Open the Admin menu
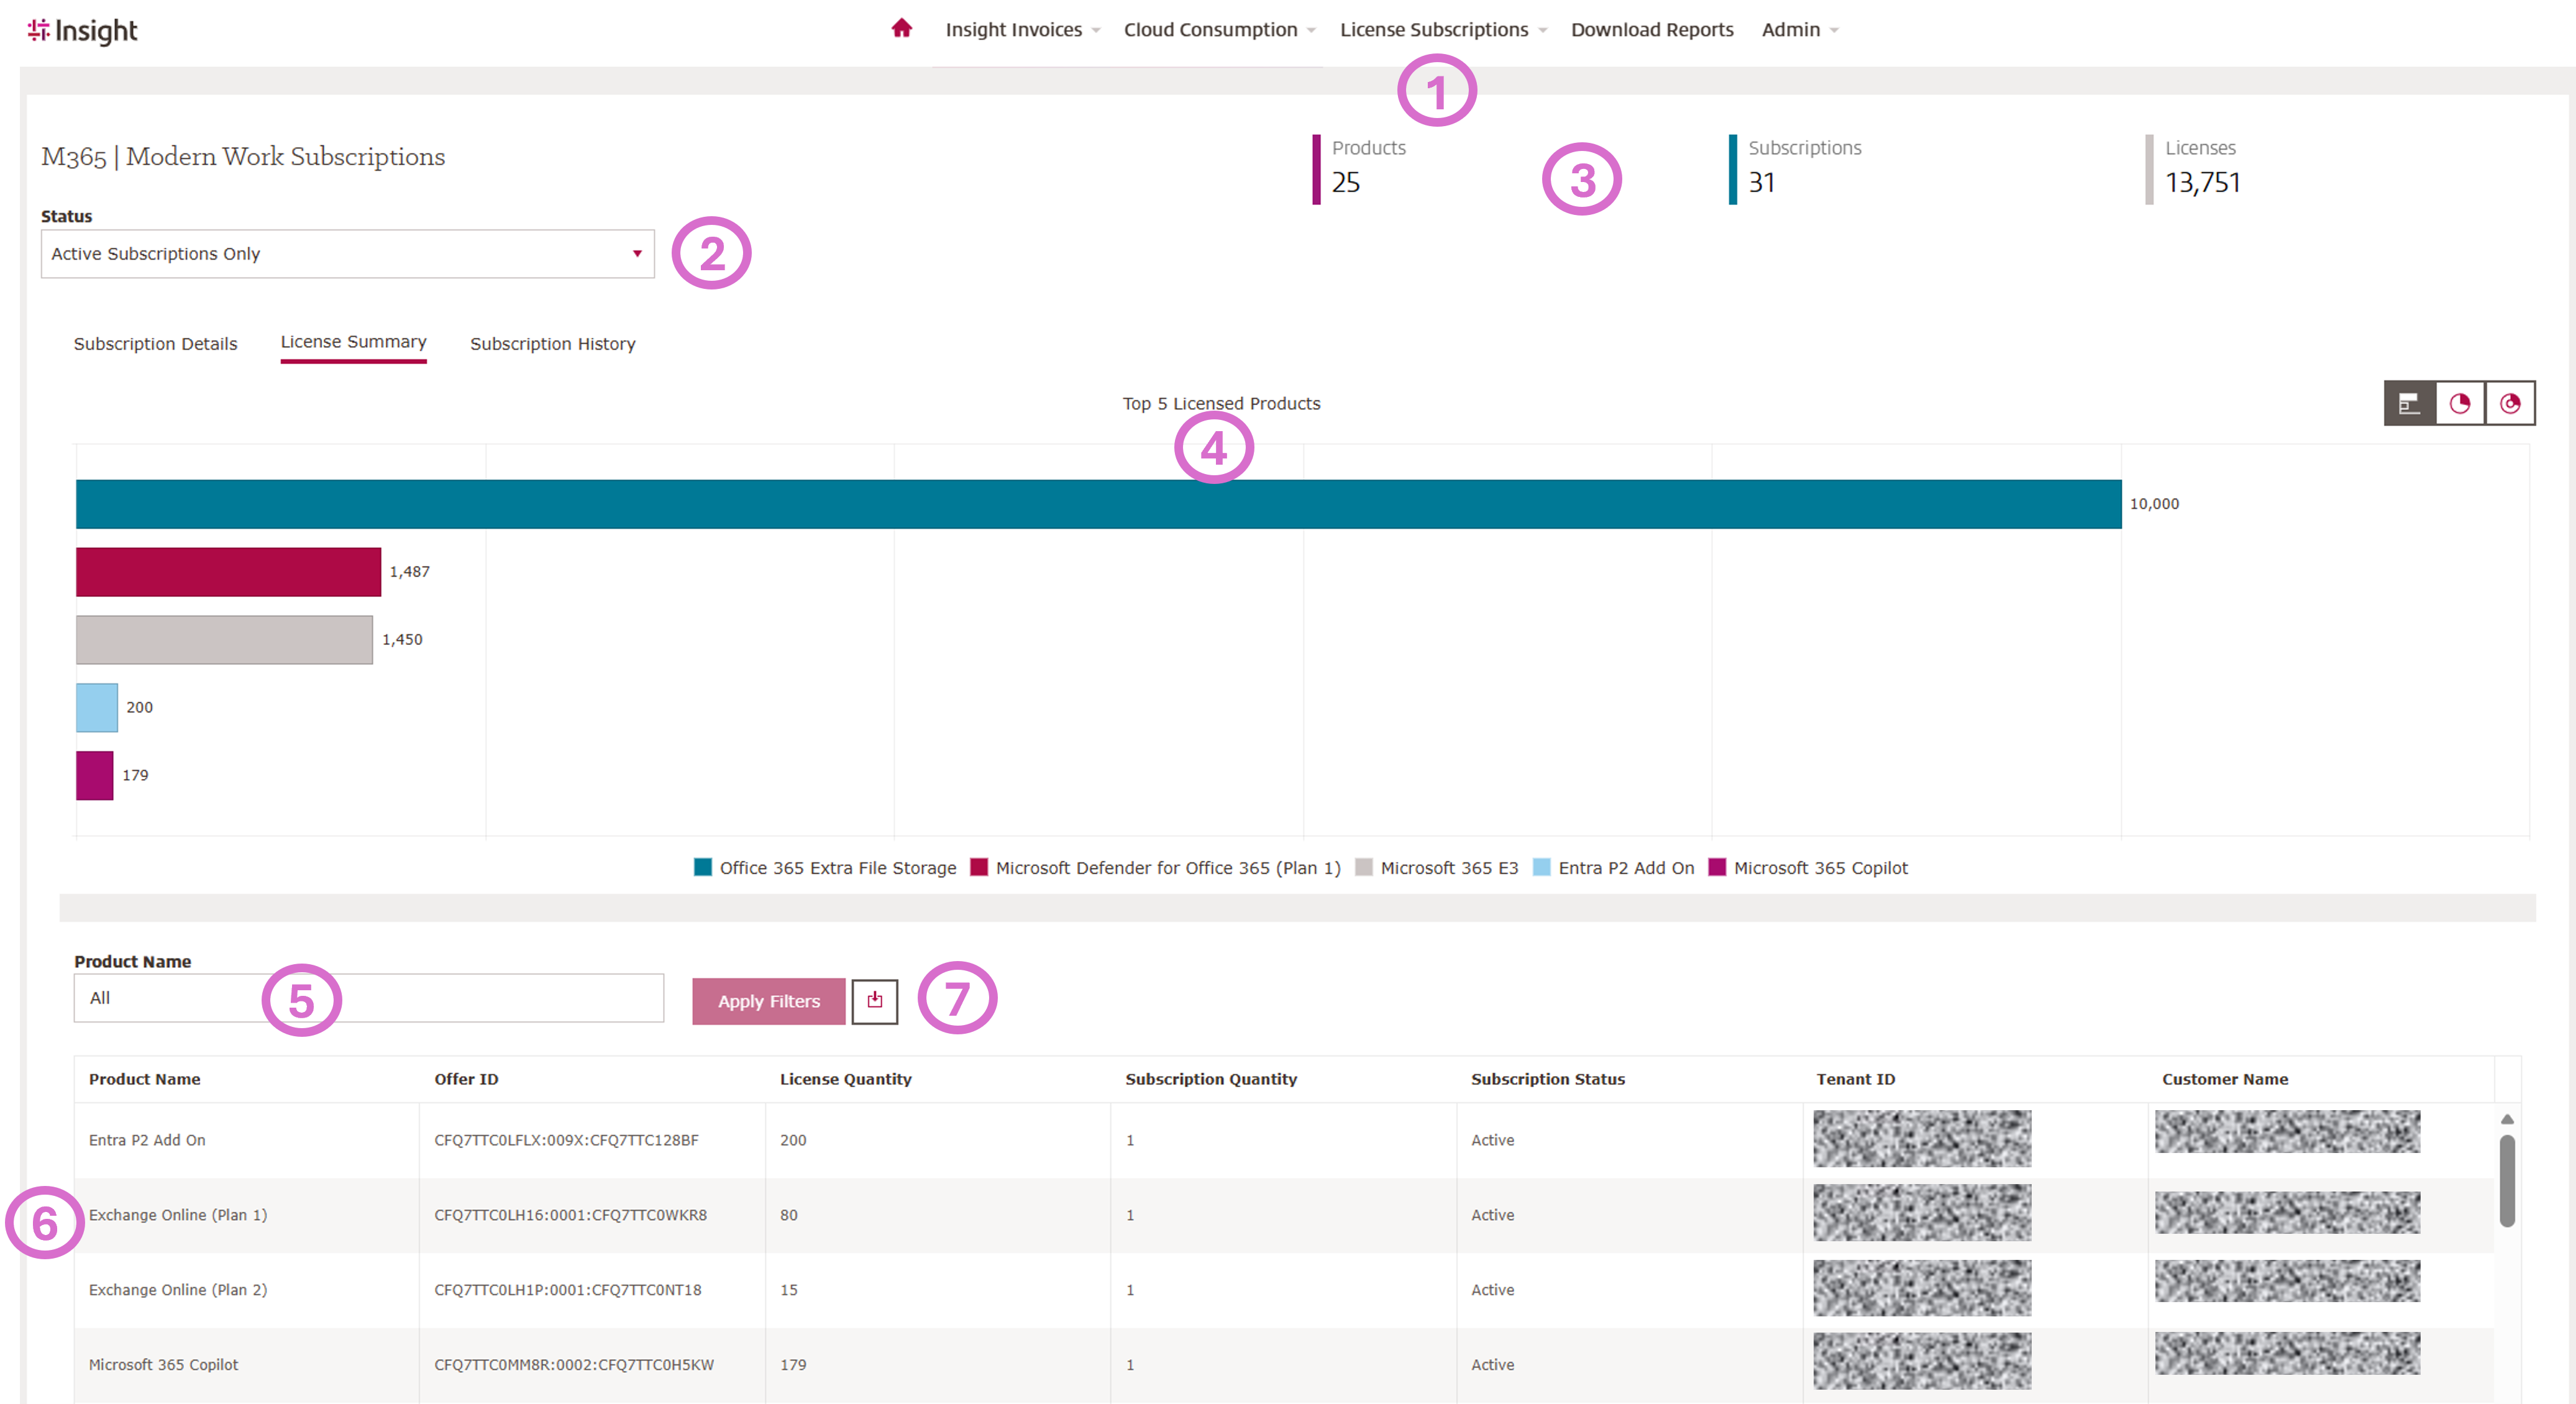Image resolution: width=2576 pixels, height=1404 pixels. (x=1799, y=30)
